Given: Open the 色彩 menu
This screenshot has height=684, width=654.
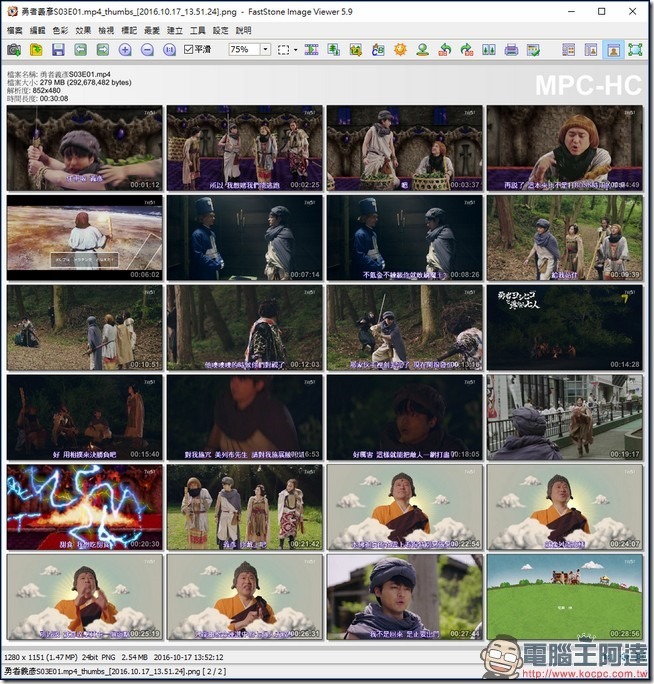Looking at the screenshot, I should (60, 30).
